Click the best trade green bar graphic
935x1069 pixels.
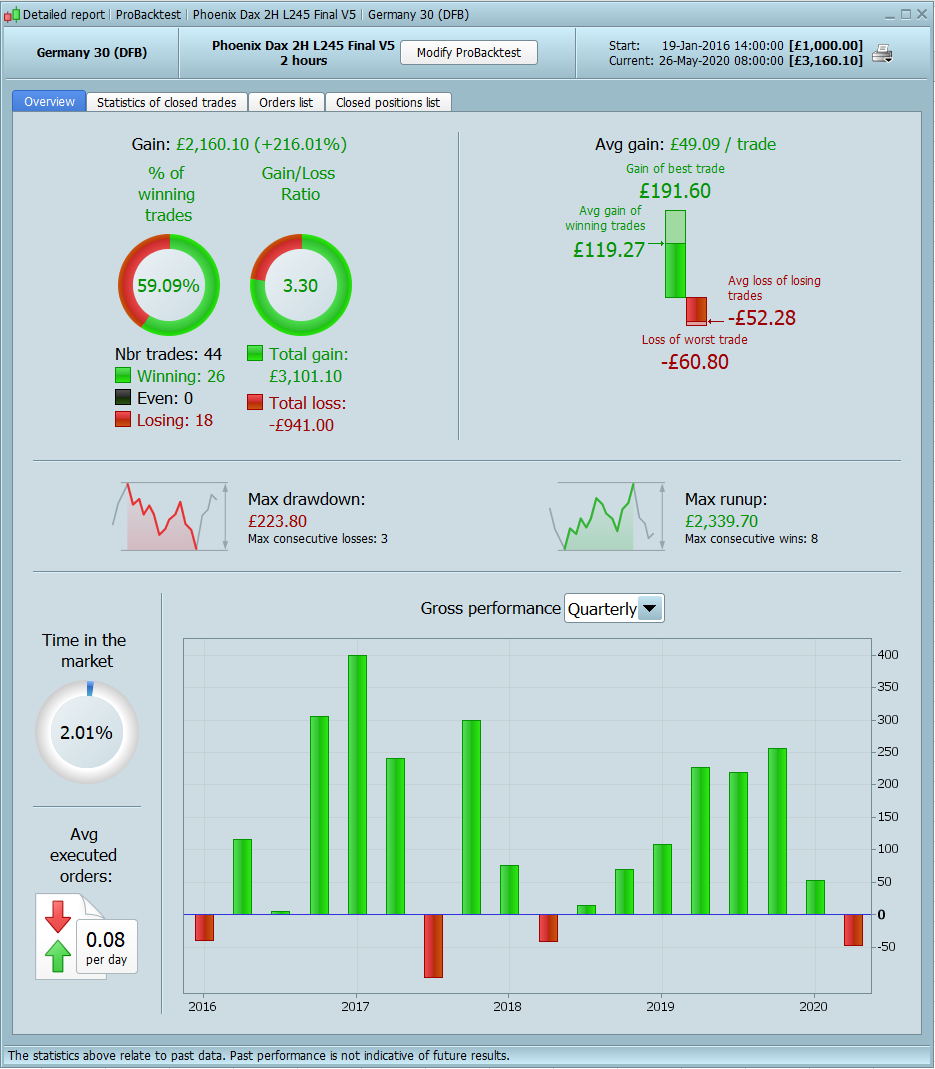tap(675, 254)
